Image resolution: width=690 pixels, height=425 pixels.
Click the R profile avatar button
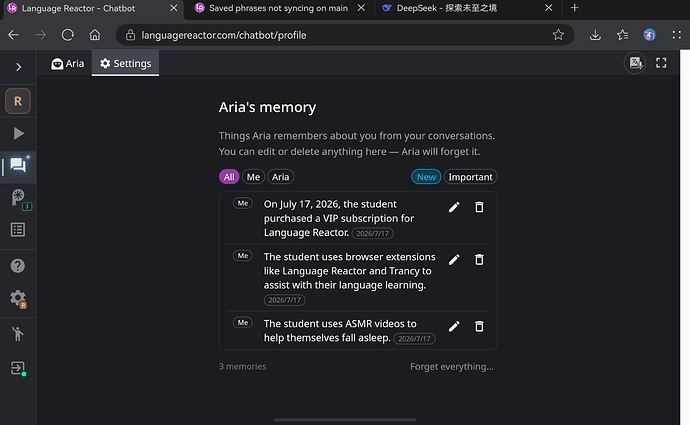coord(18,101)
